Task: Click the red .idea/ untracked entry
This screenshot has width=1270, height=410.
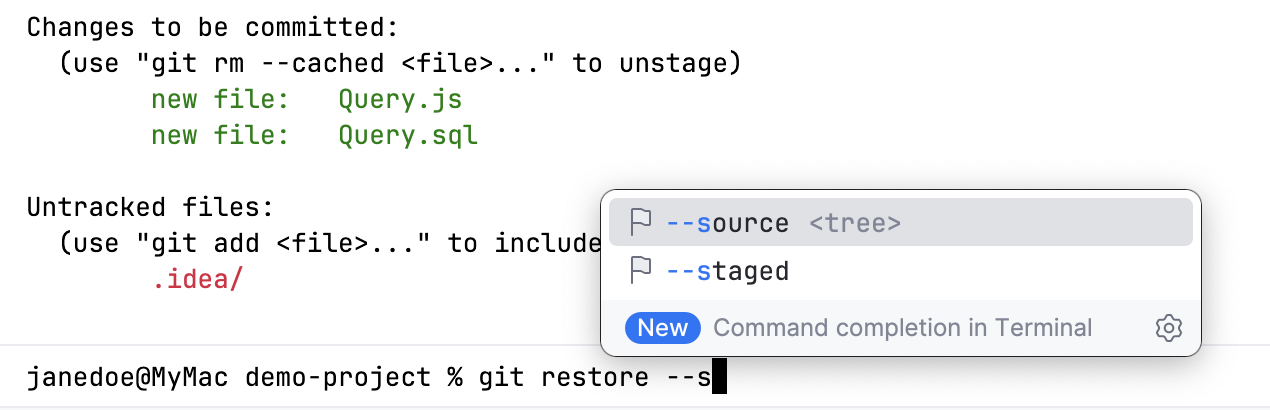Action: point(197,279)
